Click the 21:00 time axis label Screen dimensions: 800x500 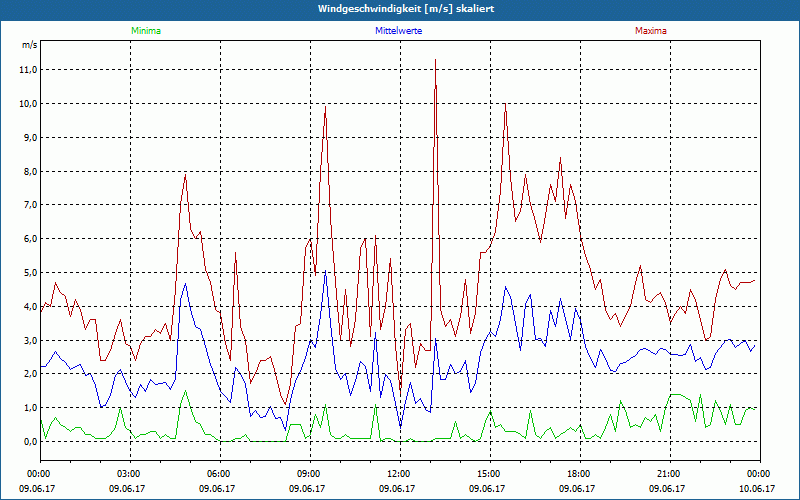670,474
